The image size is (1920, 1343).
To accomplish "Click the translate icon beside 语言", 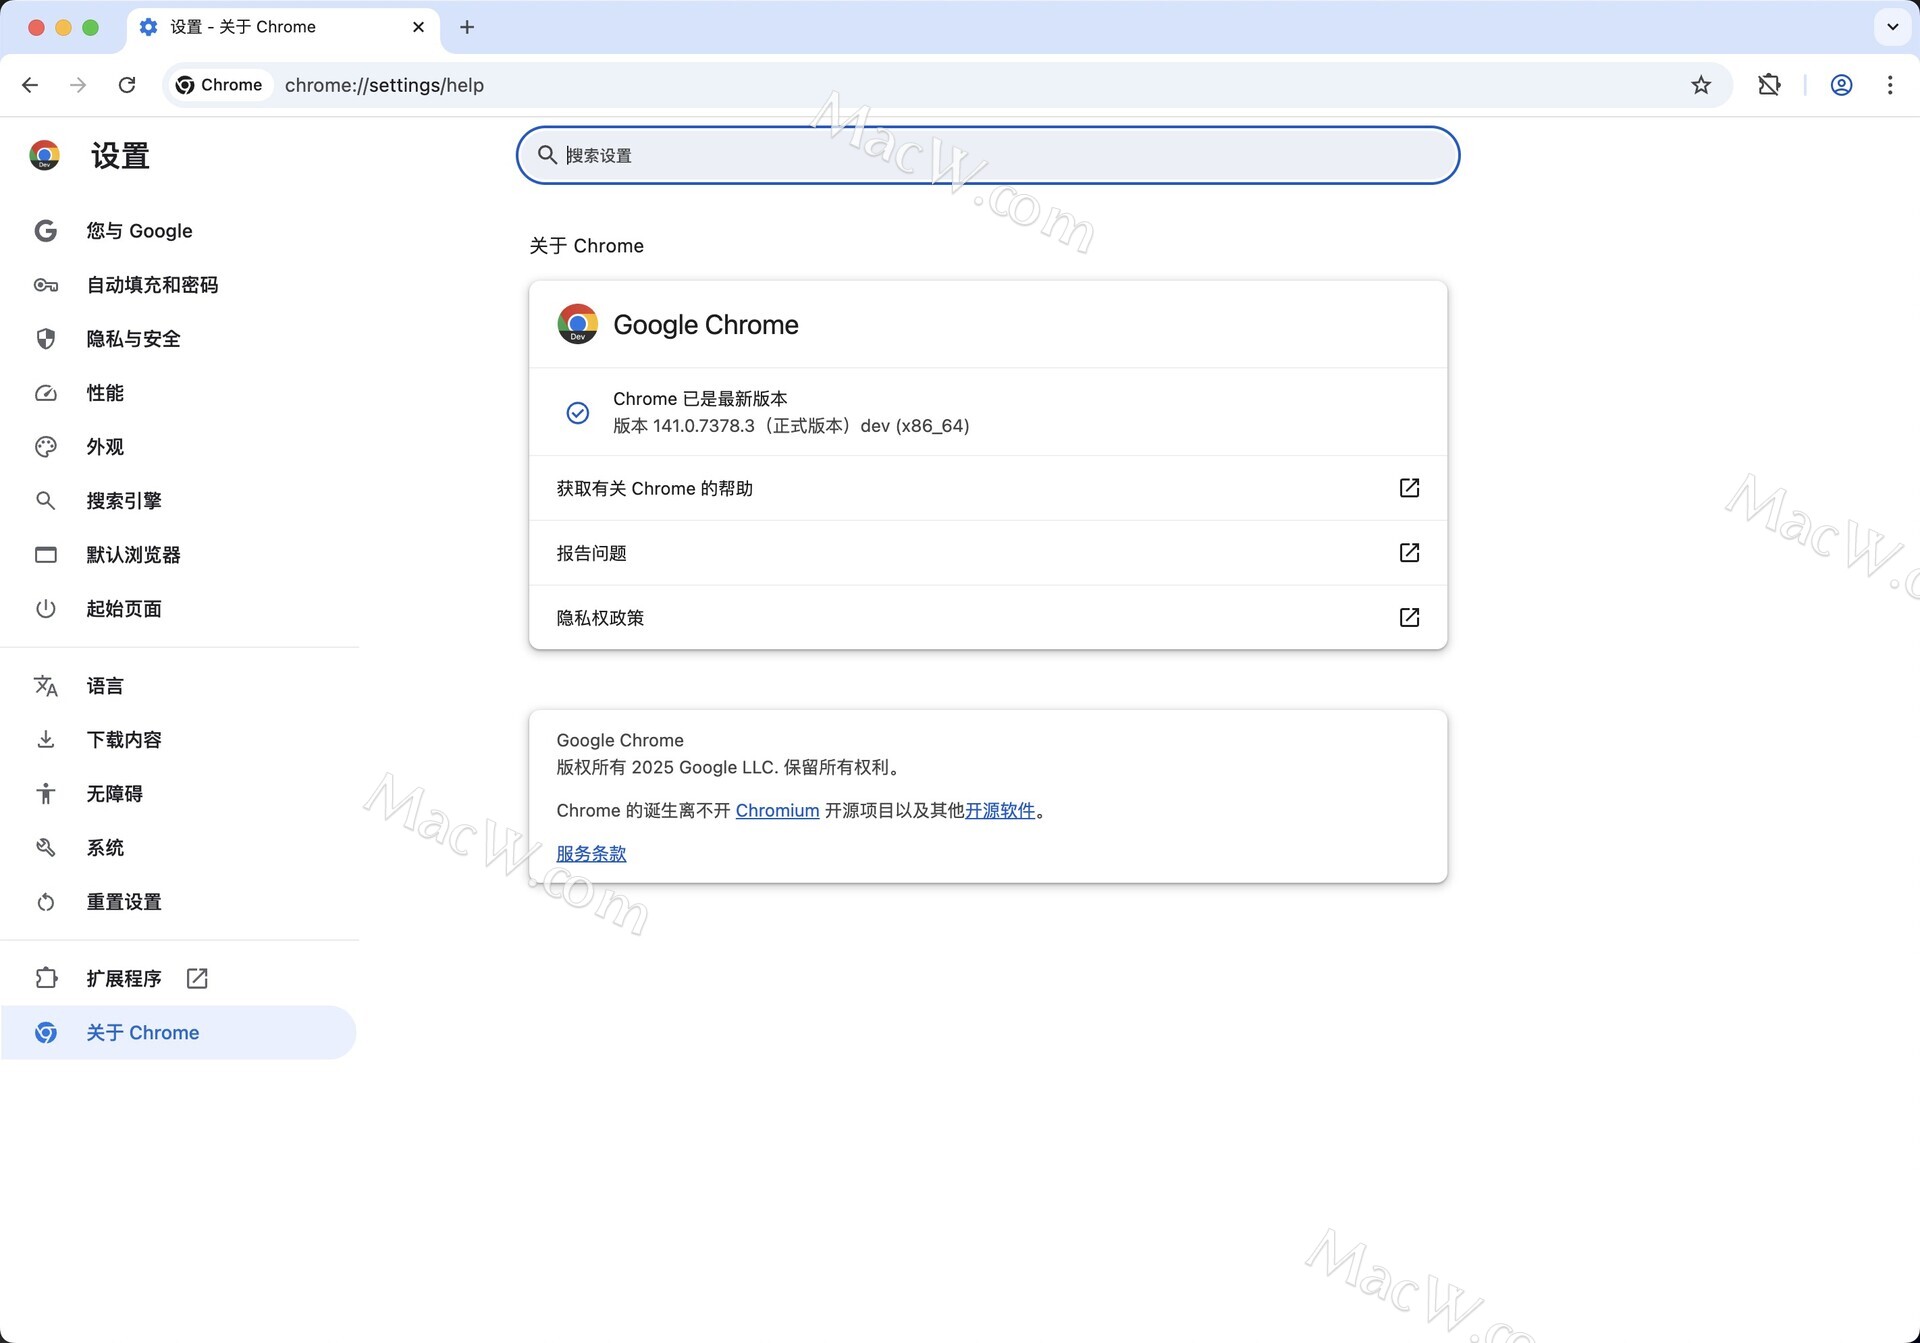I will [x=45, y=686].
